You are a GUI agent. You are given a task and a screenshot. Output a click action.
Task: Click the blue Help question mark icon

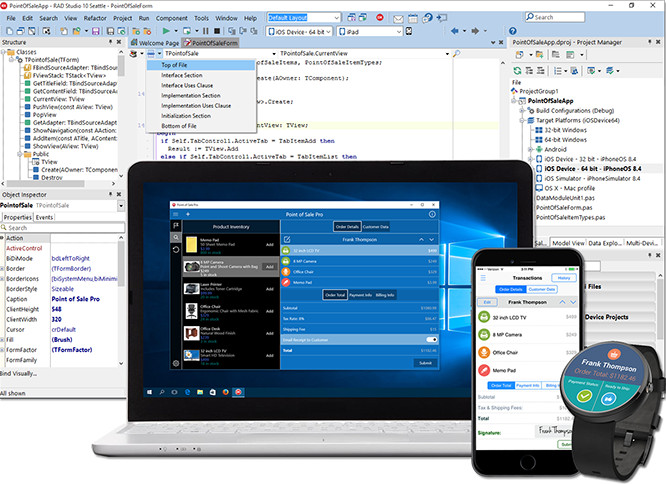tap(513, 31)
